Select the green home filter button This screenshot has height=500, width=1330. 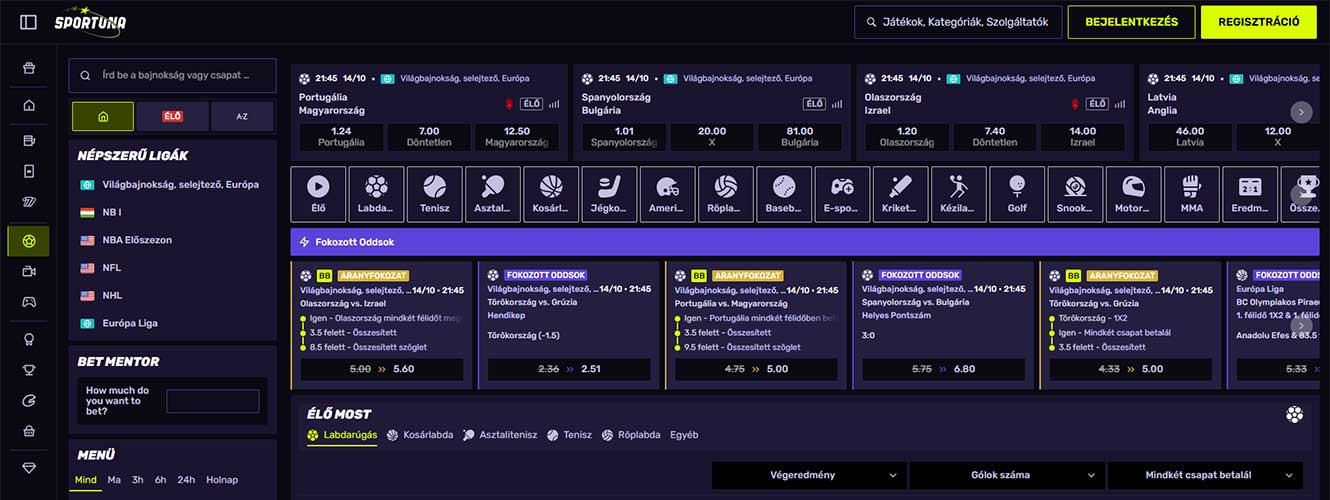click(103, 116)
